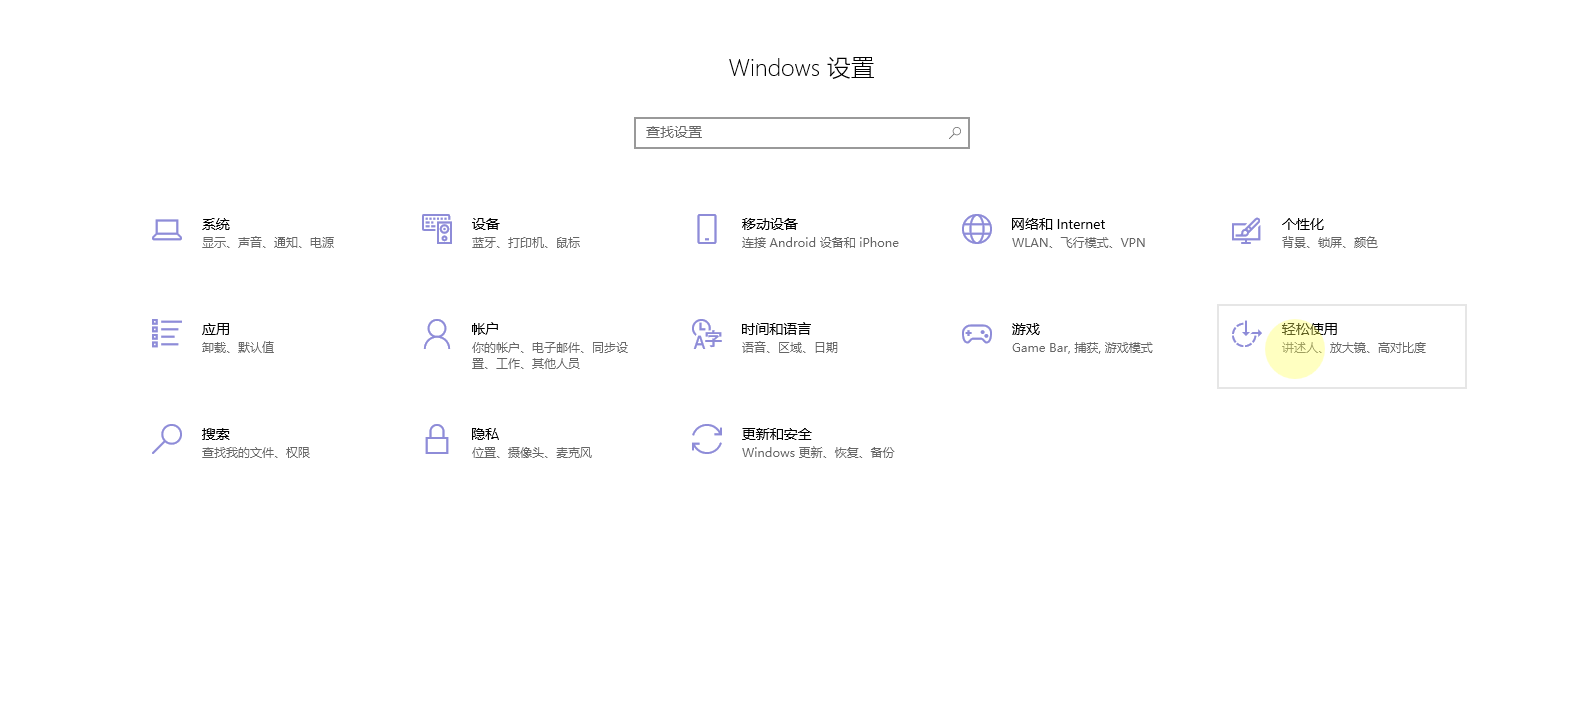Click the phone icon for 移动设备

tap(707, 229)
